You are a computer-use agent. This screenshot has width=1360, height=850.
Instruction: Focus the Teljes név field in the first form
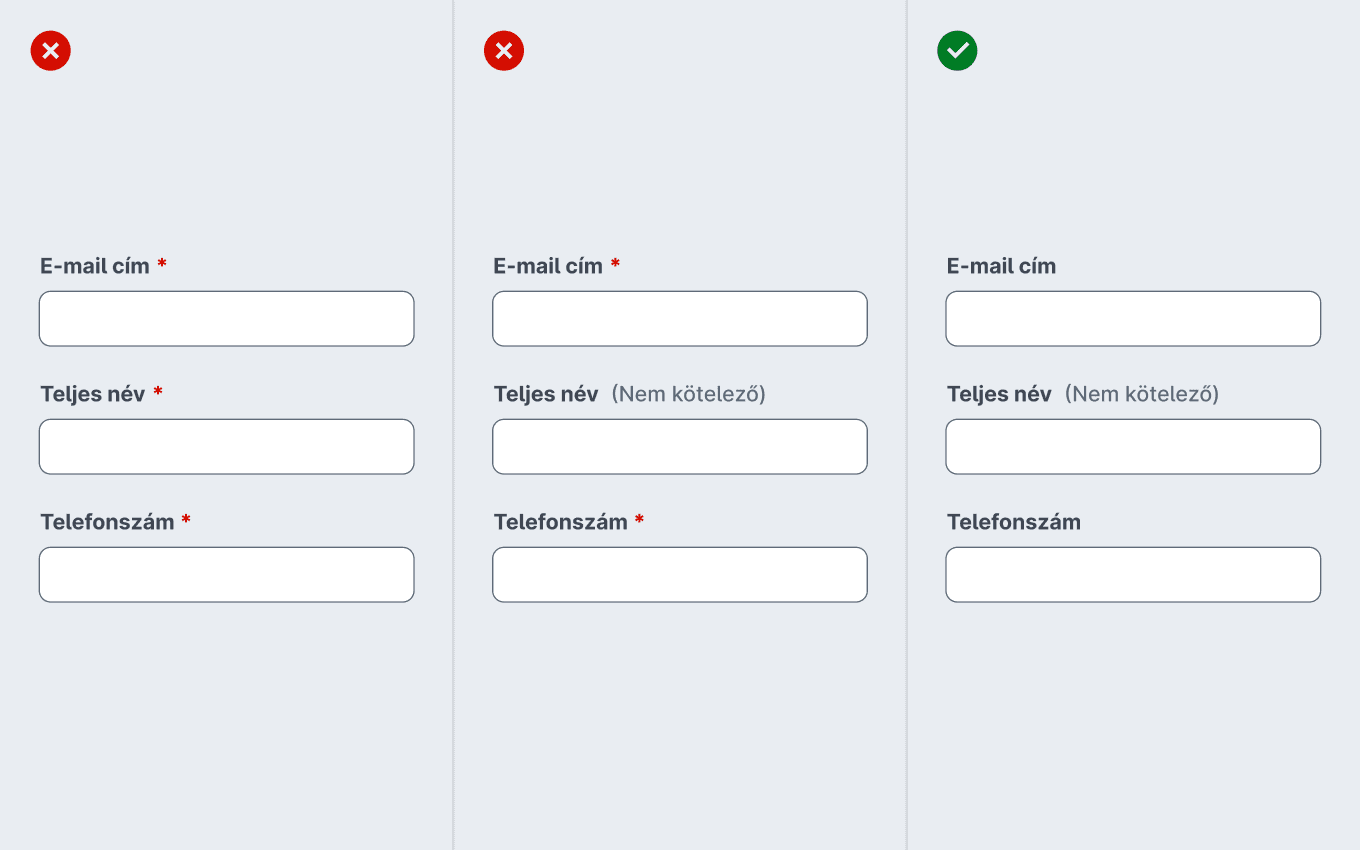[226, 447]
